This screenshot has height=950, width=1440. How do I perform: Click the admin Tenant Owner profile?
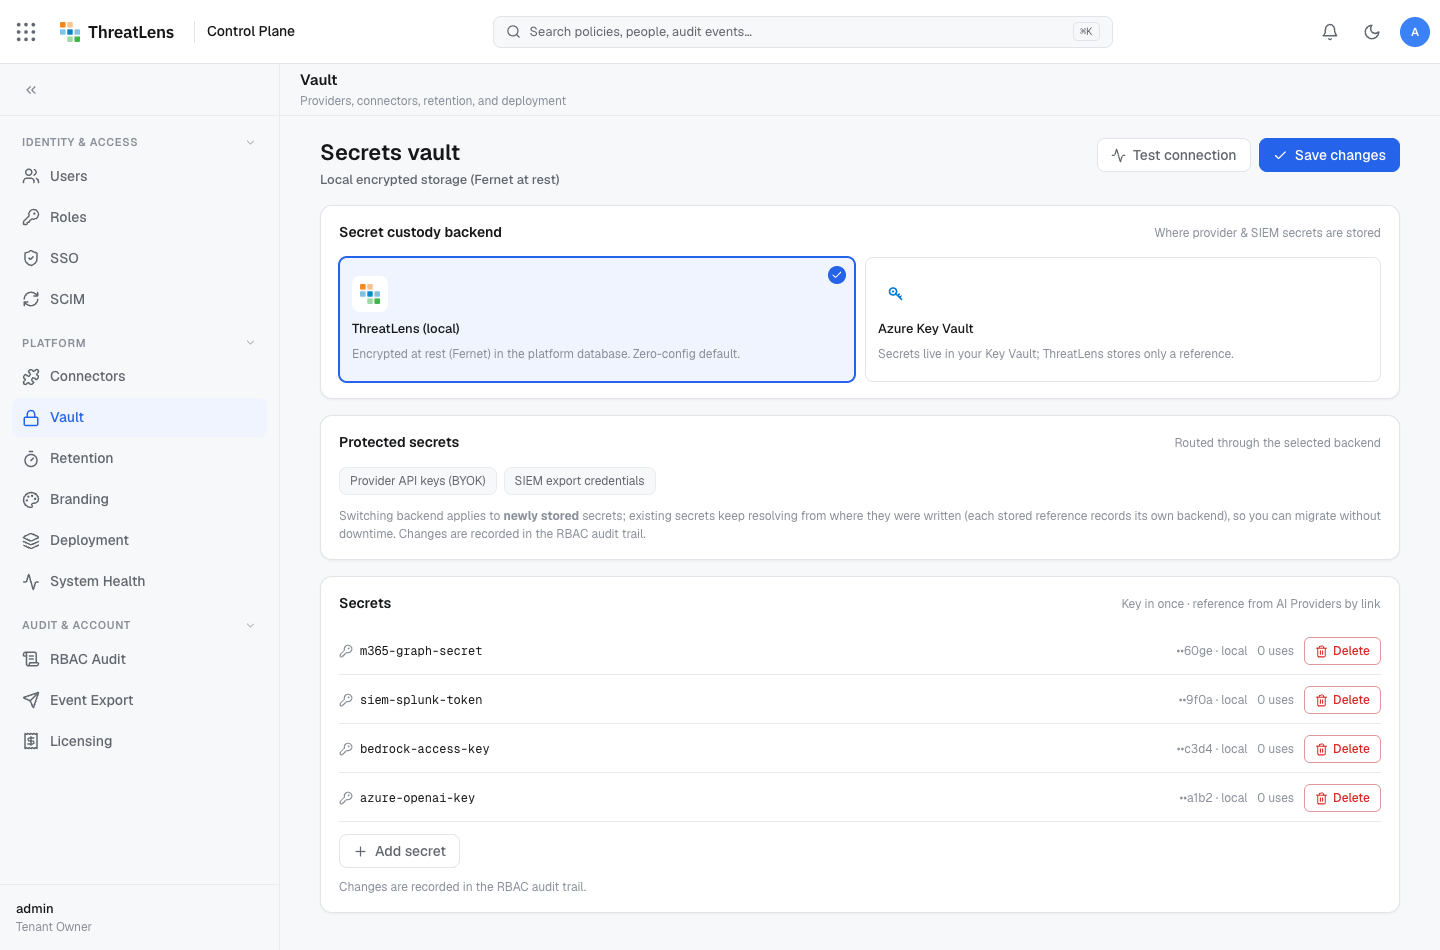tap(54, 917)
